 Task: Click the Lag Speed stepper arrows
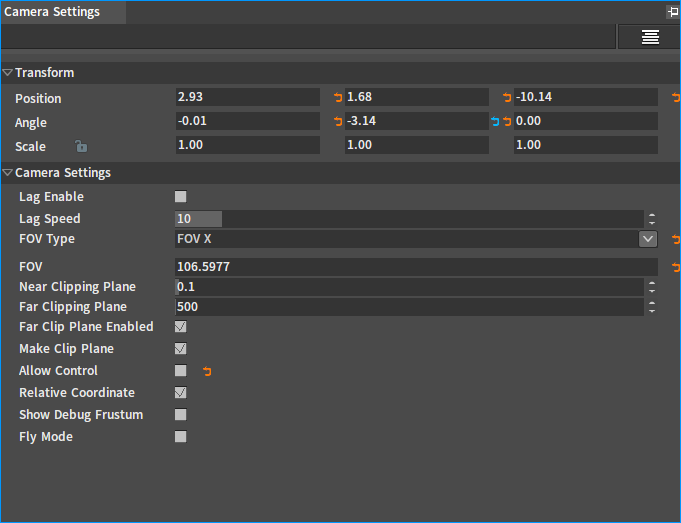tap(652, 218)
